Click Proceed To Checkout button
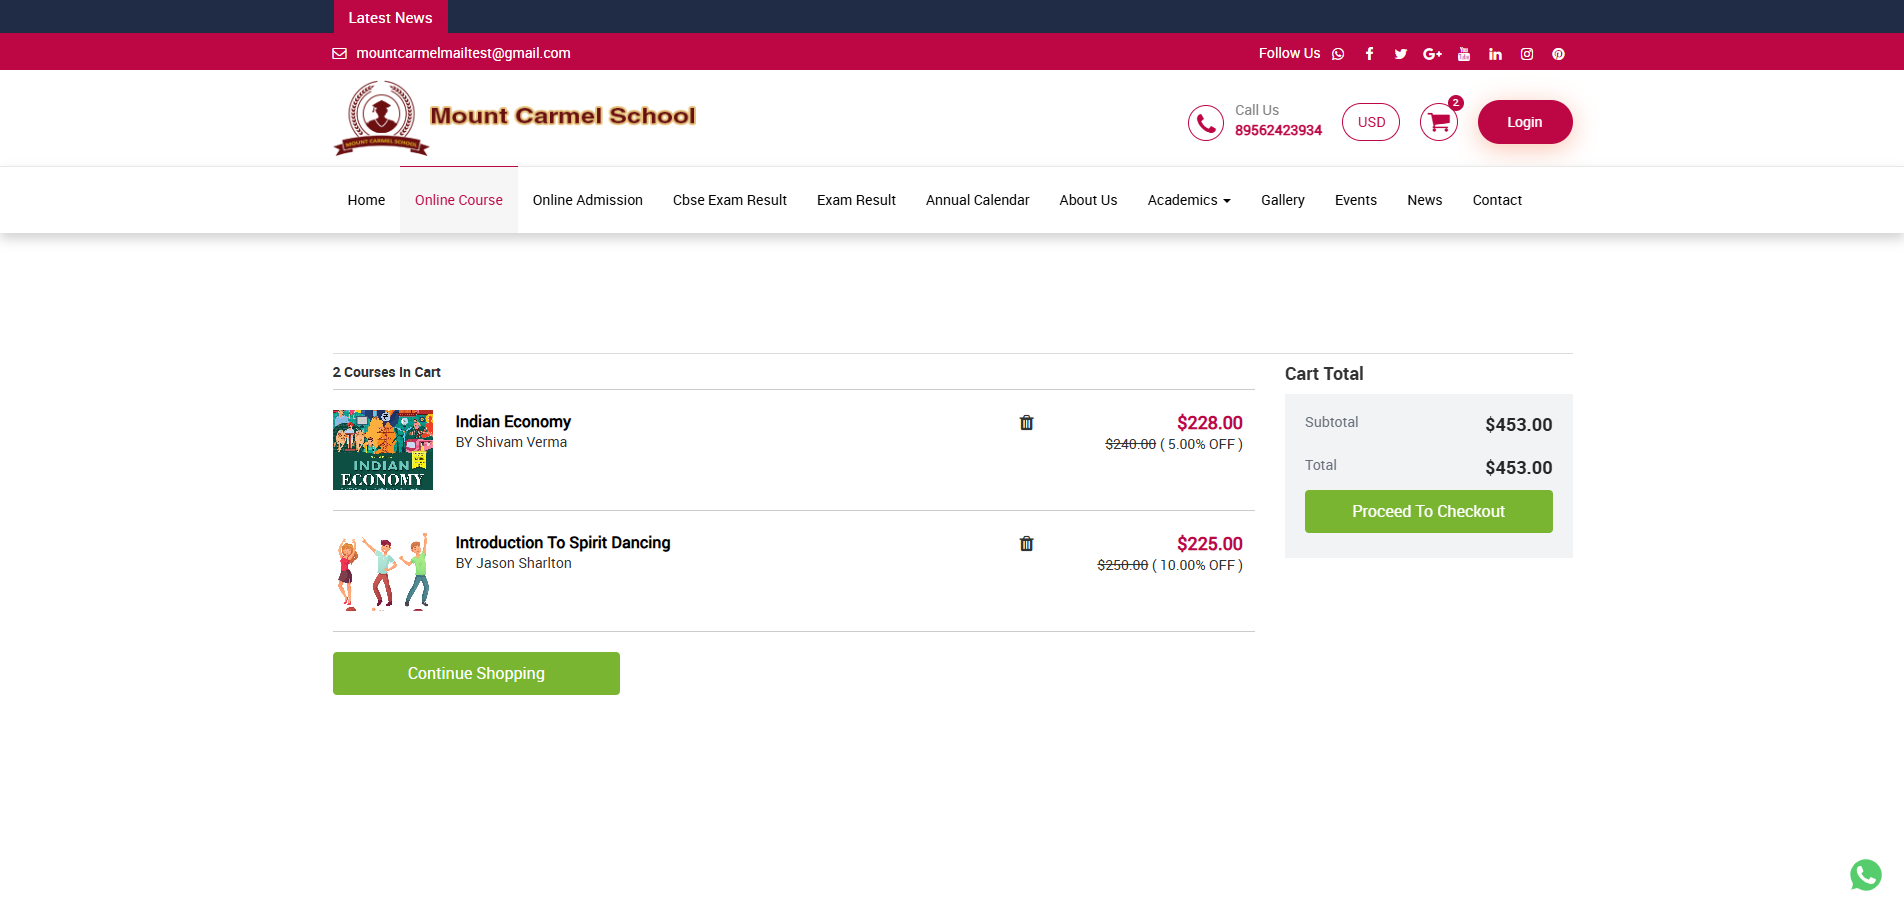This screenshot has height=918, width=1904. pyautogui.click(x=1428, y=511)
